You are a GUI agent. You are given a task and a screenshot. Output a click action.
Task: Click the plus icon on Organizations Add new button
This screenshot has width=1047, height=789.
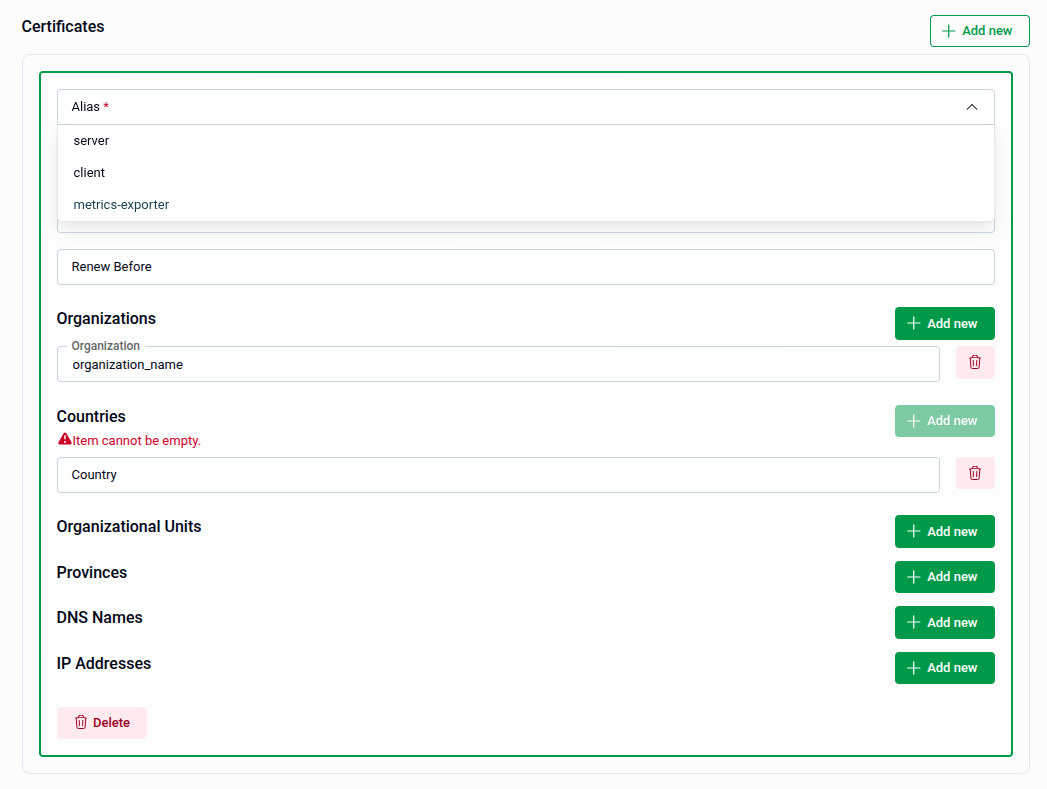(913, 323)
